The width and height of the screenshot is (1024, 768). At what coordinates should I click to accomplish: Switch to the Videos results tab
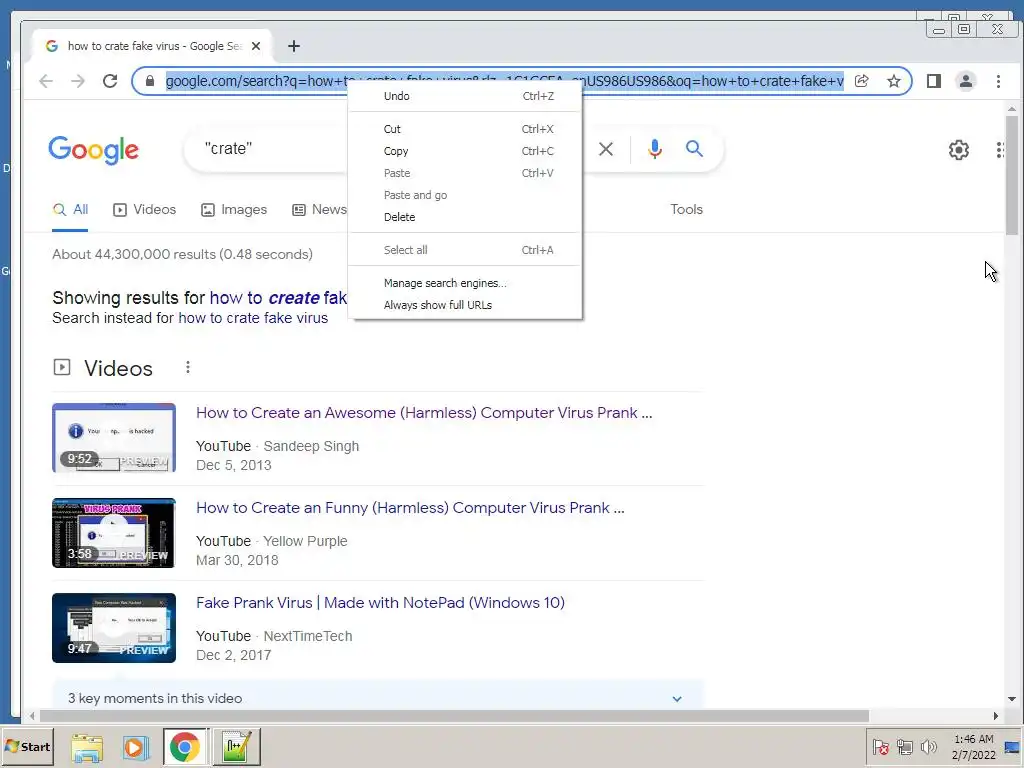pos(144,210)
